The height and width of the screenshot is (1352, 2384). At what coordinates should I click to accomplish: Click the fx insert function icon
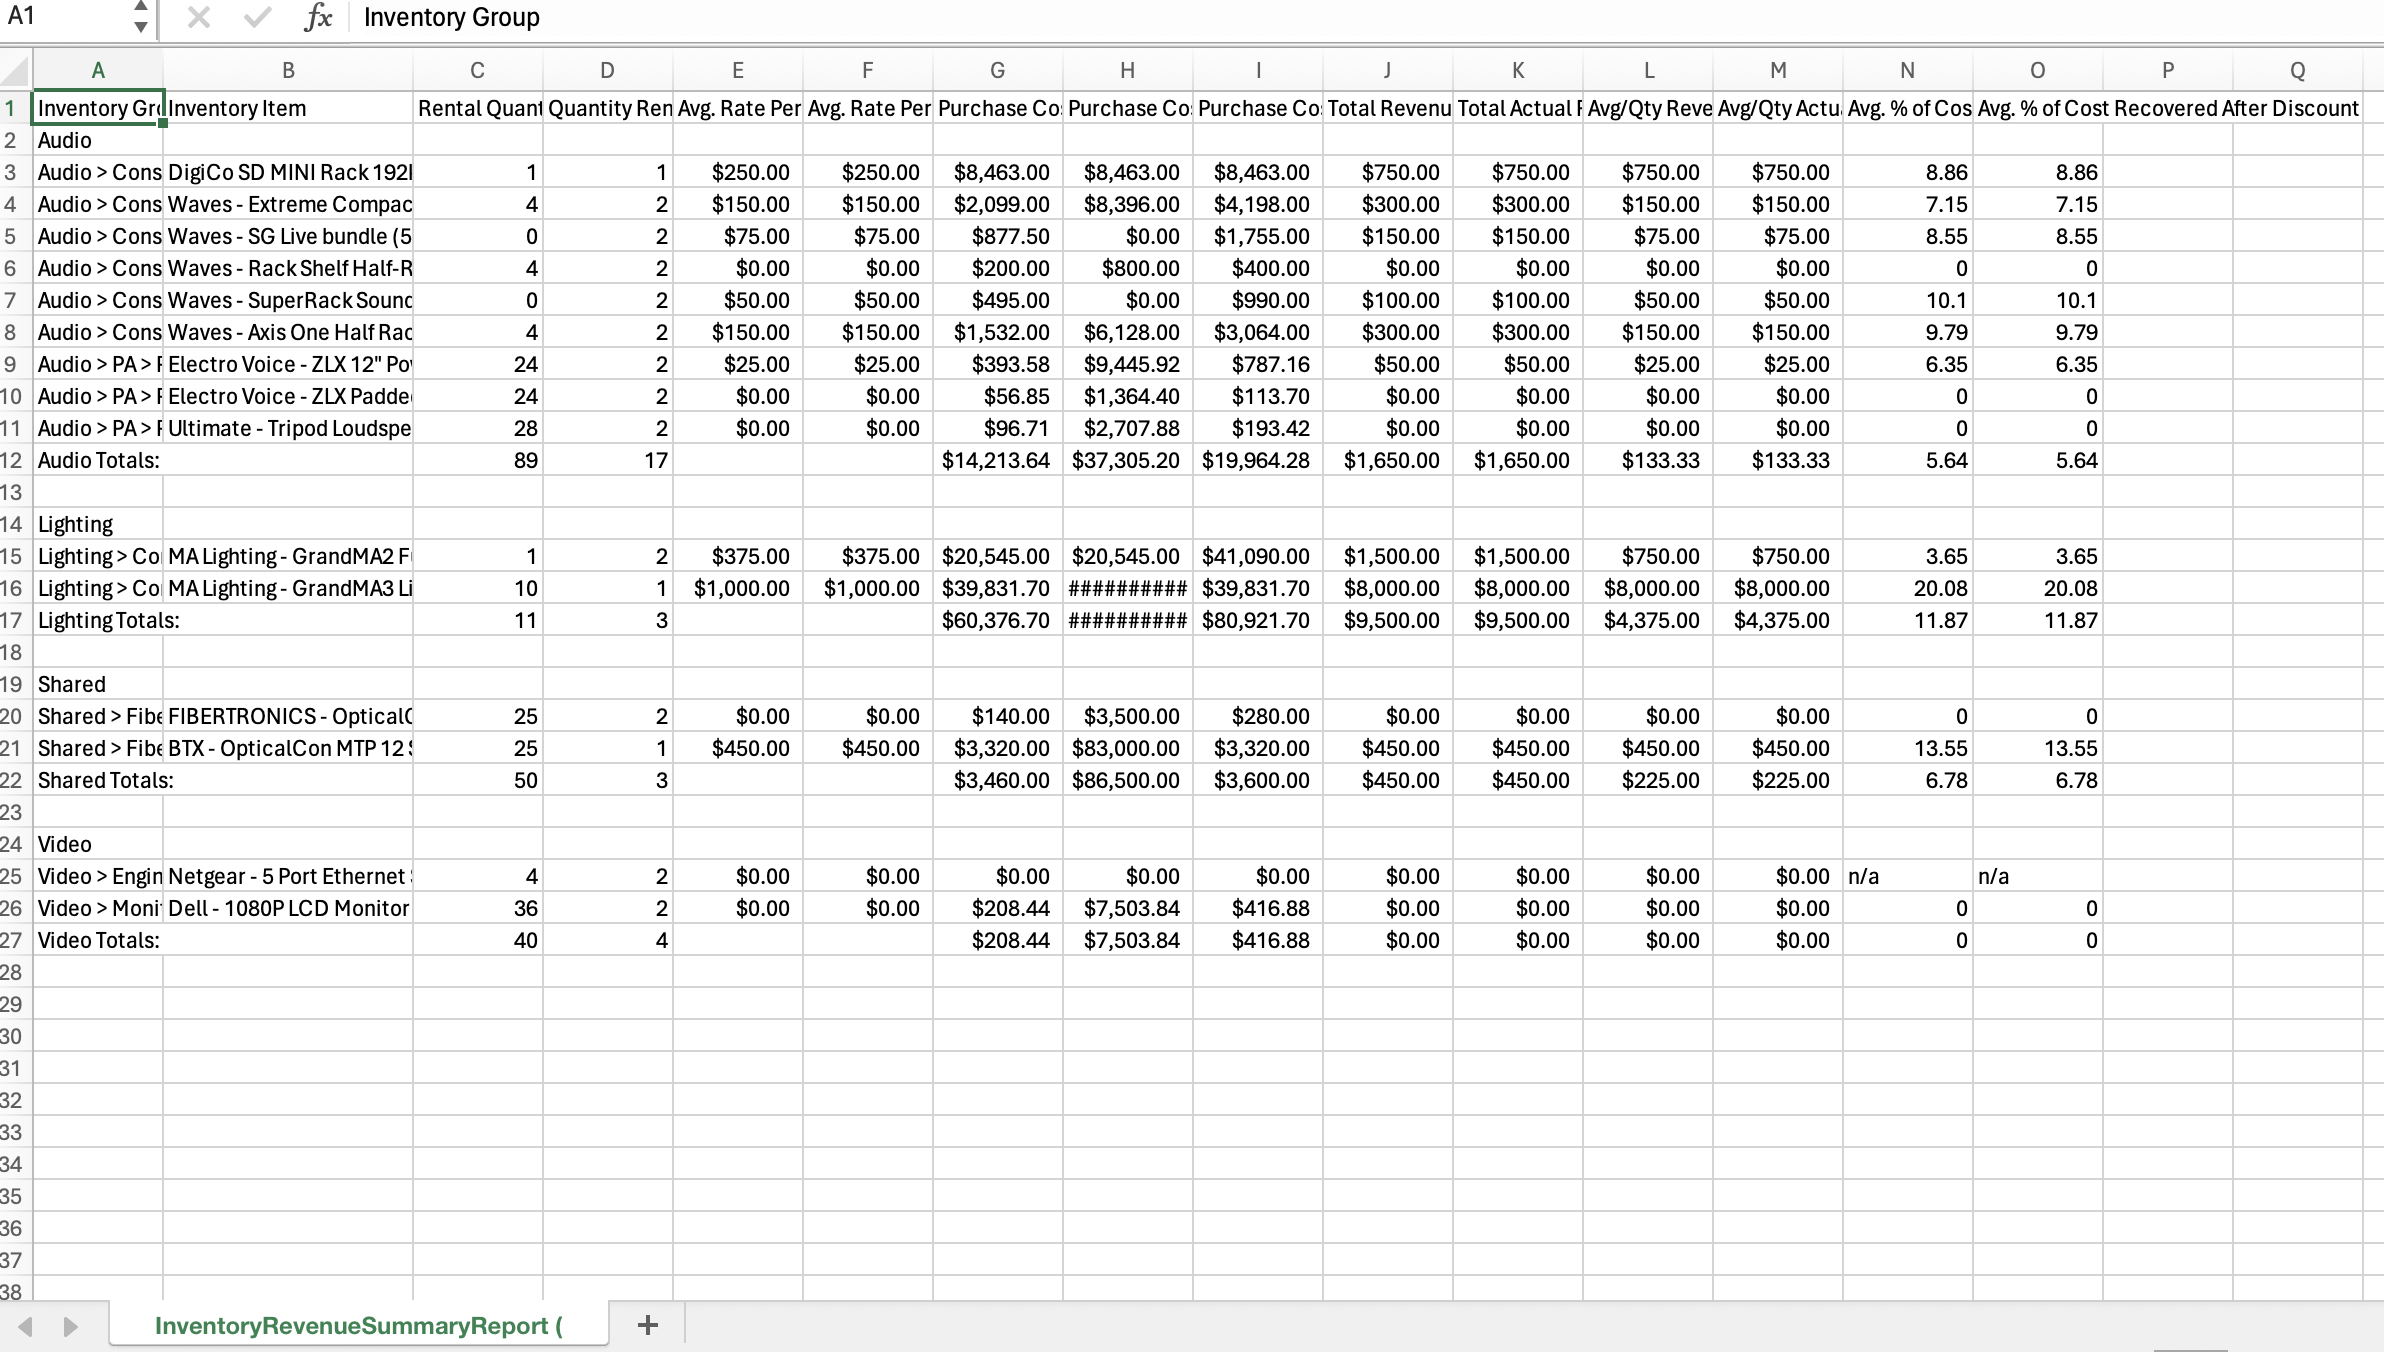click(318, 17)
